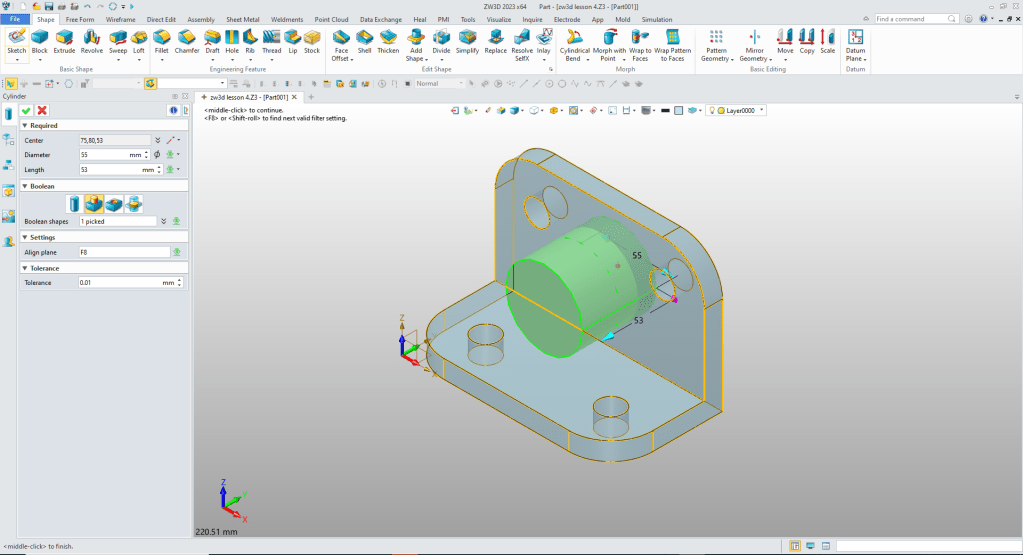Switch to the last Boolean mode (intersect)

[x=134, y=204]
